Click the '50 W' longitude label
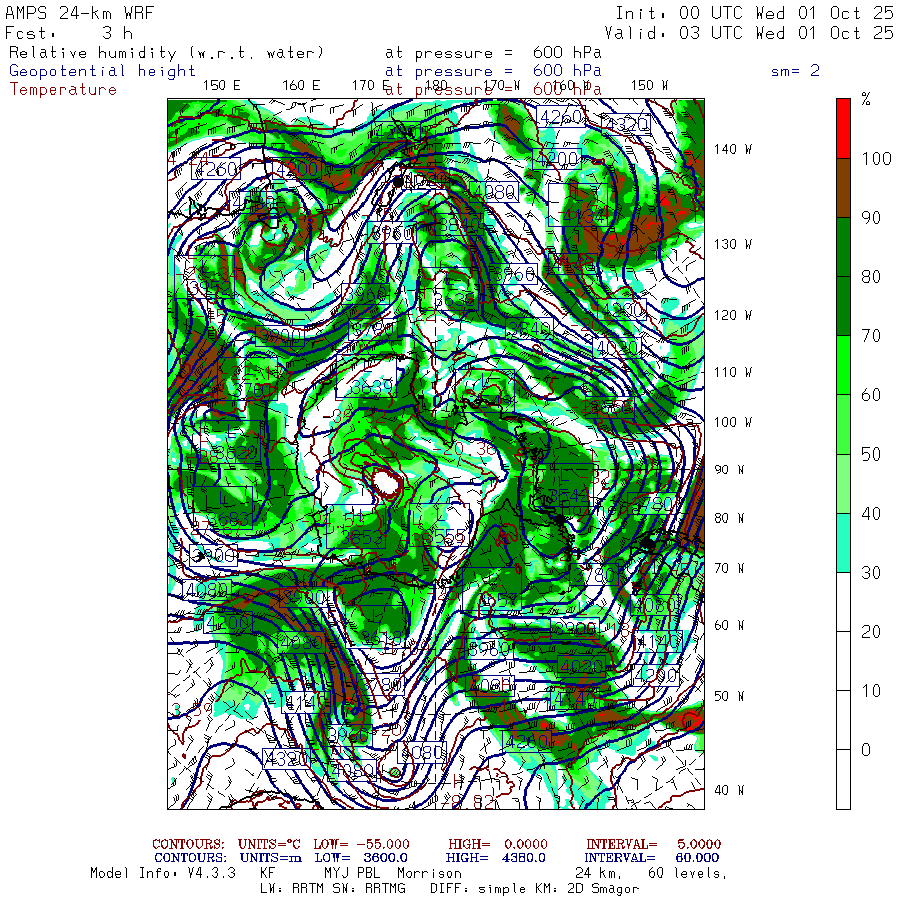The image size is (900, 900). (x=729, y=696)
